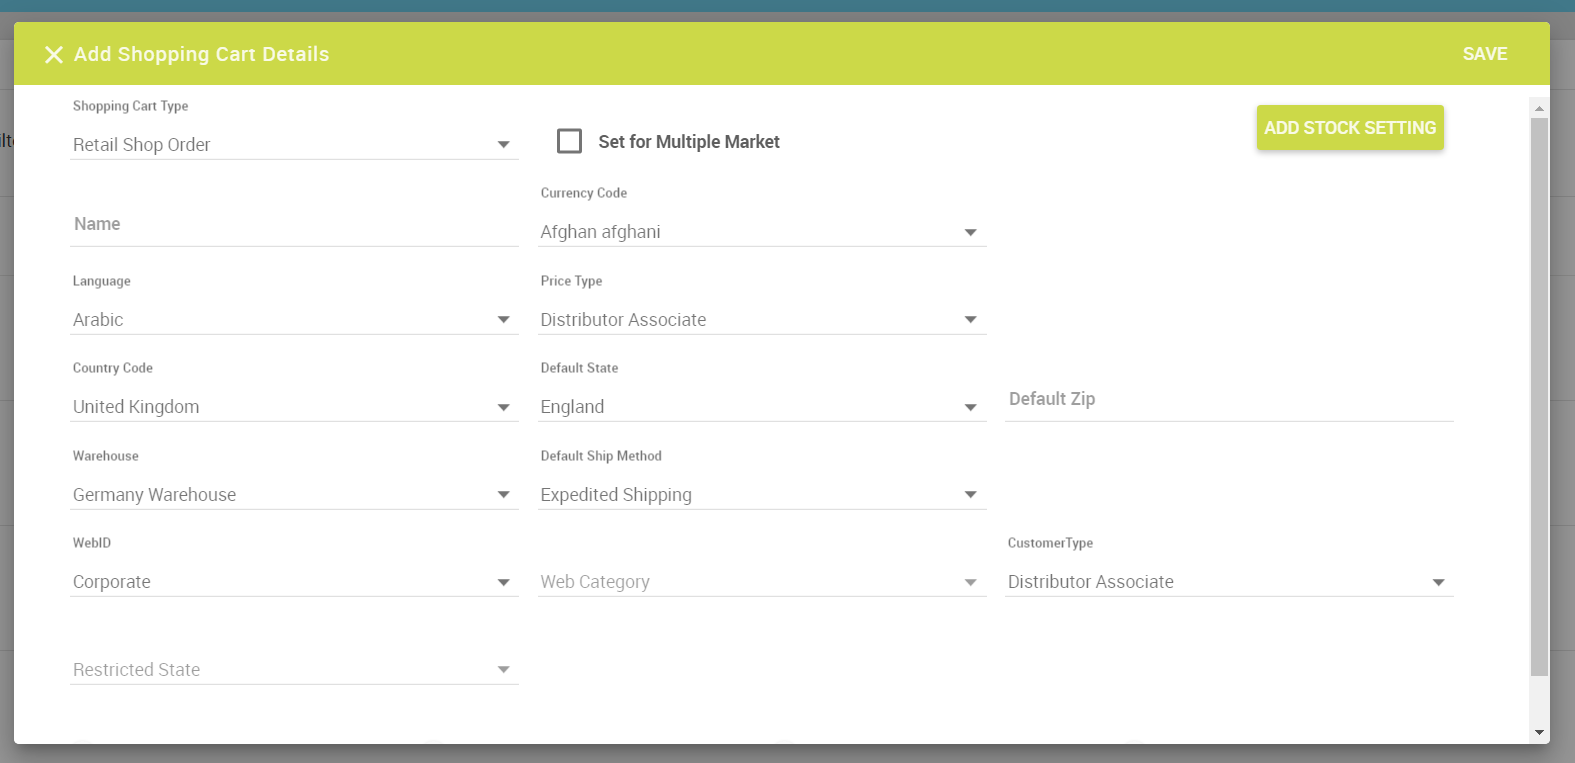
Task: Expand the Default State dropdown
Action: tap(760, 407)
